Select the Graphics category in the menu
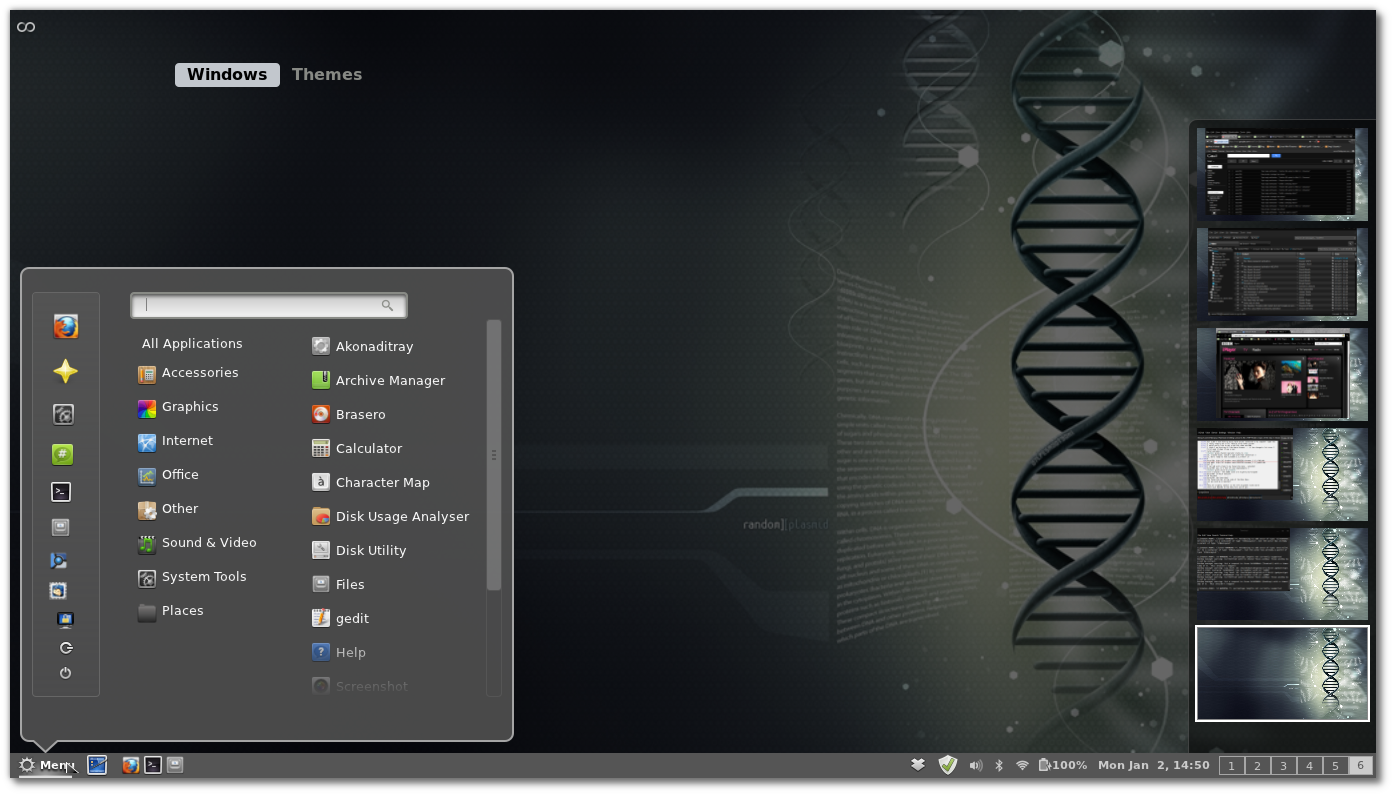Image resolution: width=1393 pixels, height=795 pixels. click(x=190, y=407)
